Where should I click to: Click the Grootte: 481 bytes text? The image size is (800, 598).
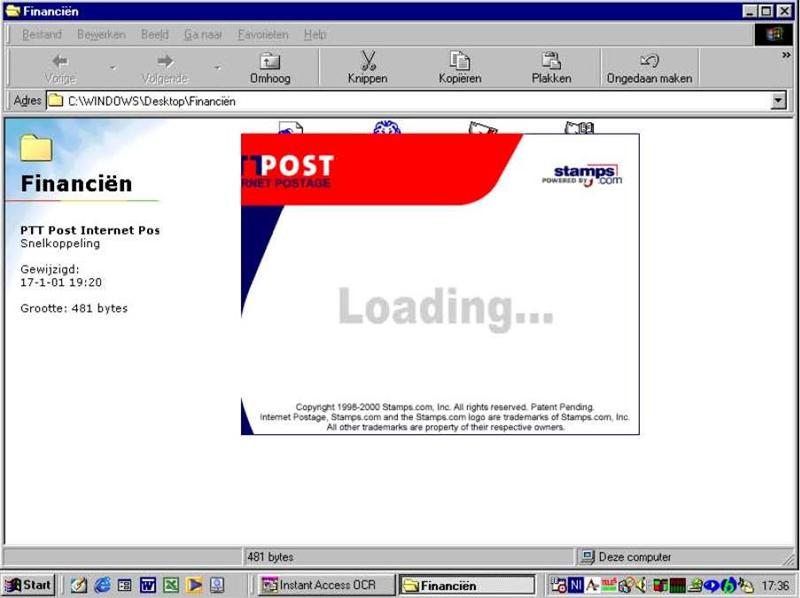pyautogui.click(x=74, y=308)
